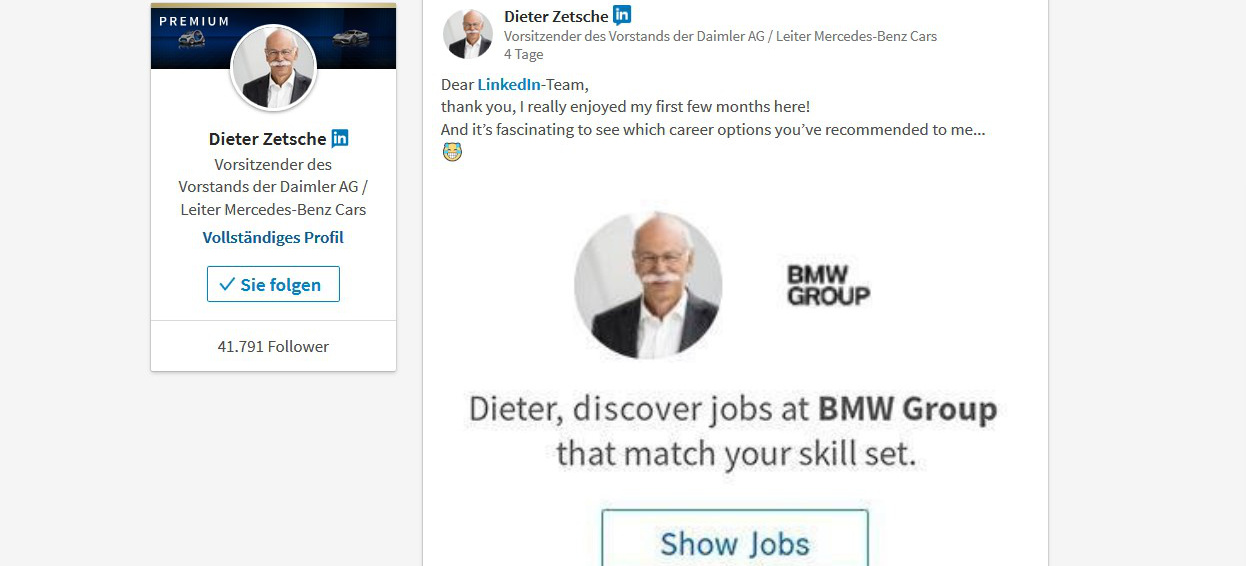Open the LinkedIn mention link in the post text

coord(509,85)
